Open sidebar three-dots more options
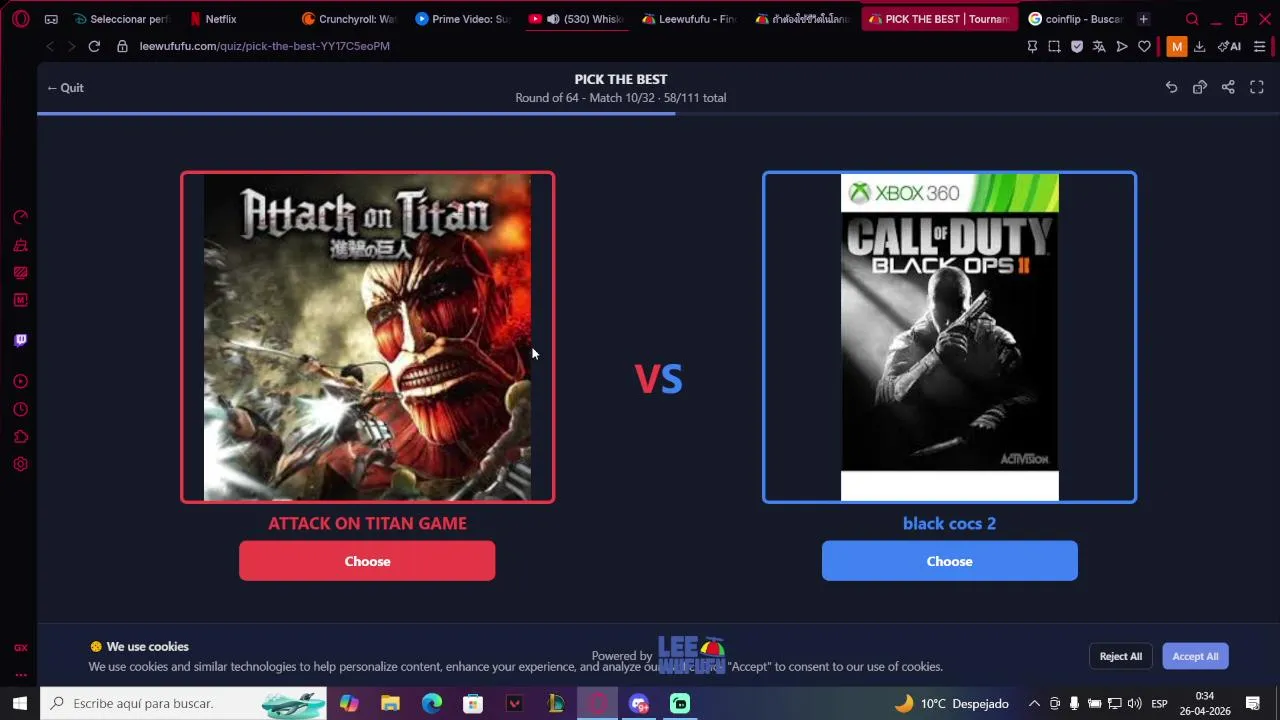Screen dimensions: 1280x720 20,675
